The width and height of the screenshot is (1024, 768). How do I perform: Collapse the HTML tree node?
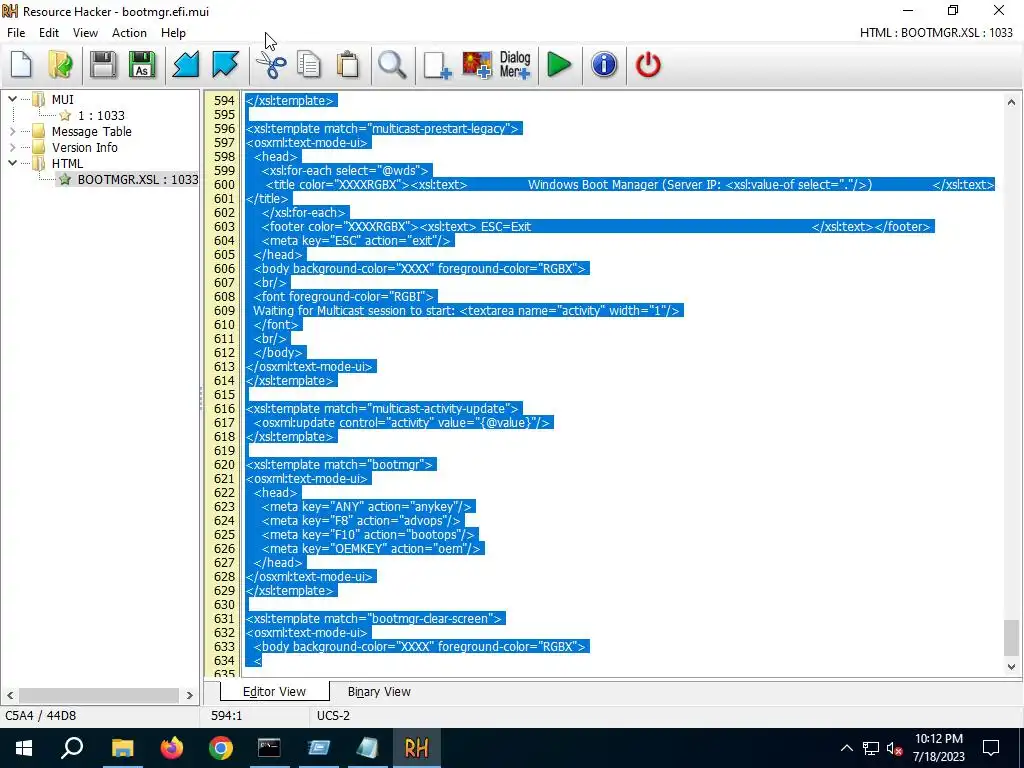coord(12,163)
